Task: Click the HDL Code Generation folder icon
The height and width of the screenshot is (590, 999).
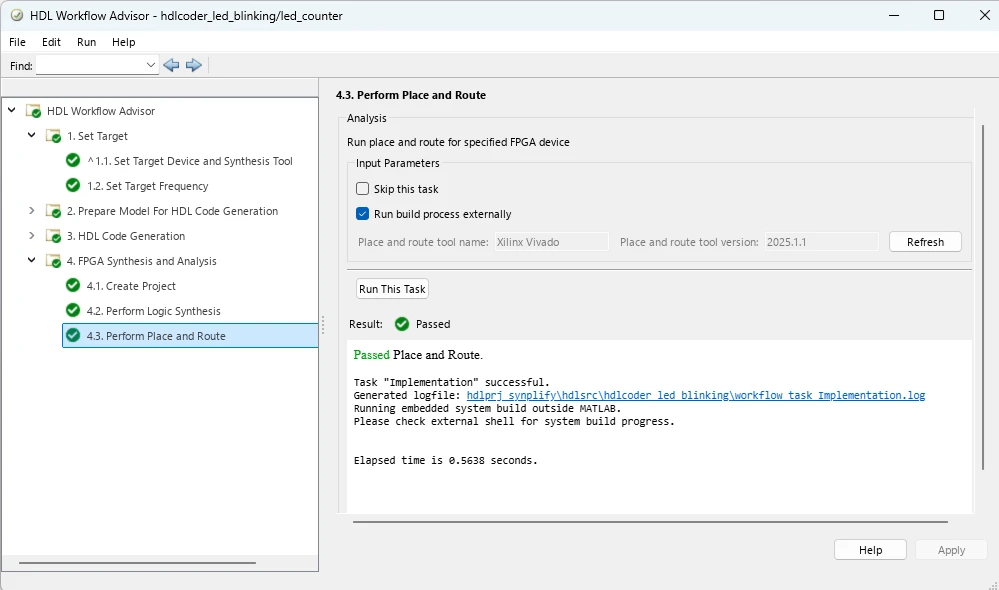Action: [54, 236]
